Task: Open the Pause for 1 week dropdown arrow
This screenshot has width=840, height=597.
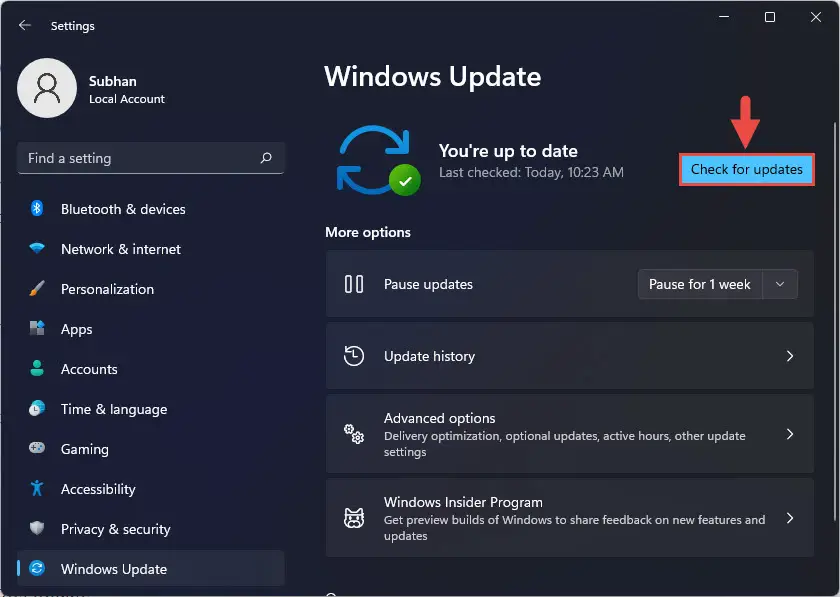Action: pyautogui.click(x=780, y=284)
